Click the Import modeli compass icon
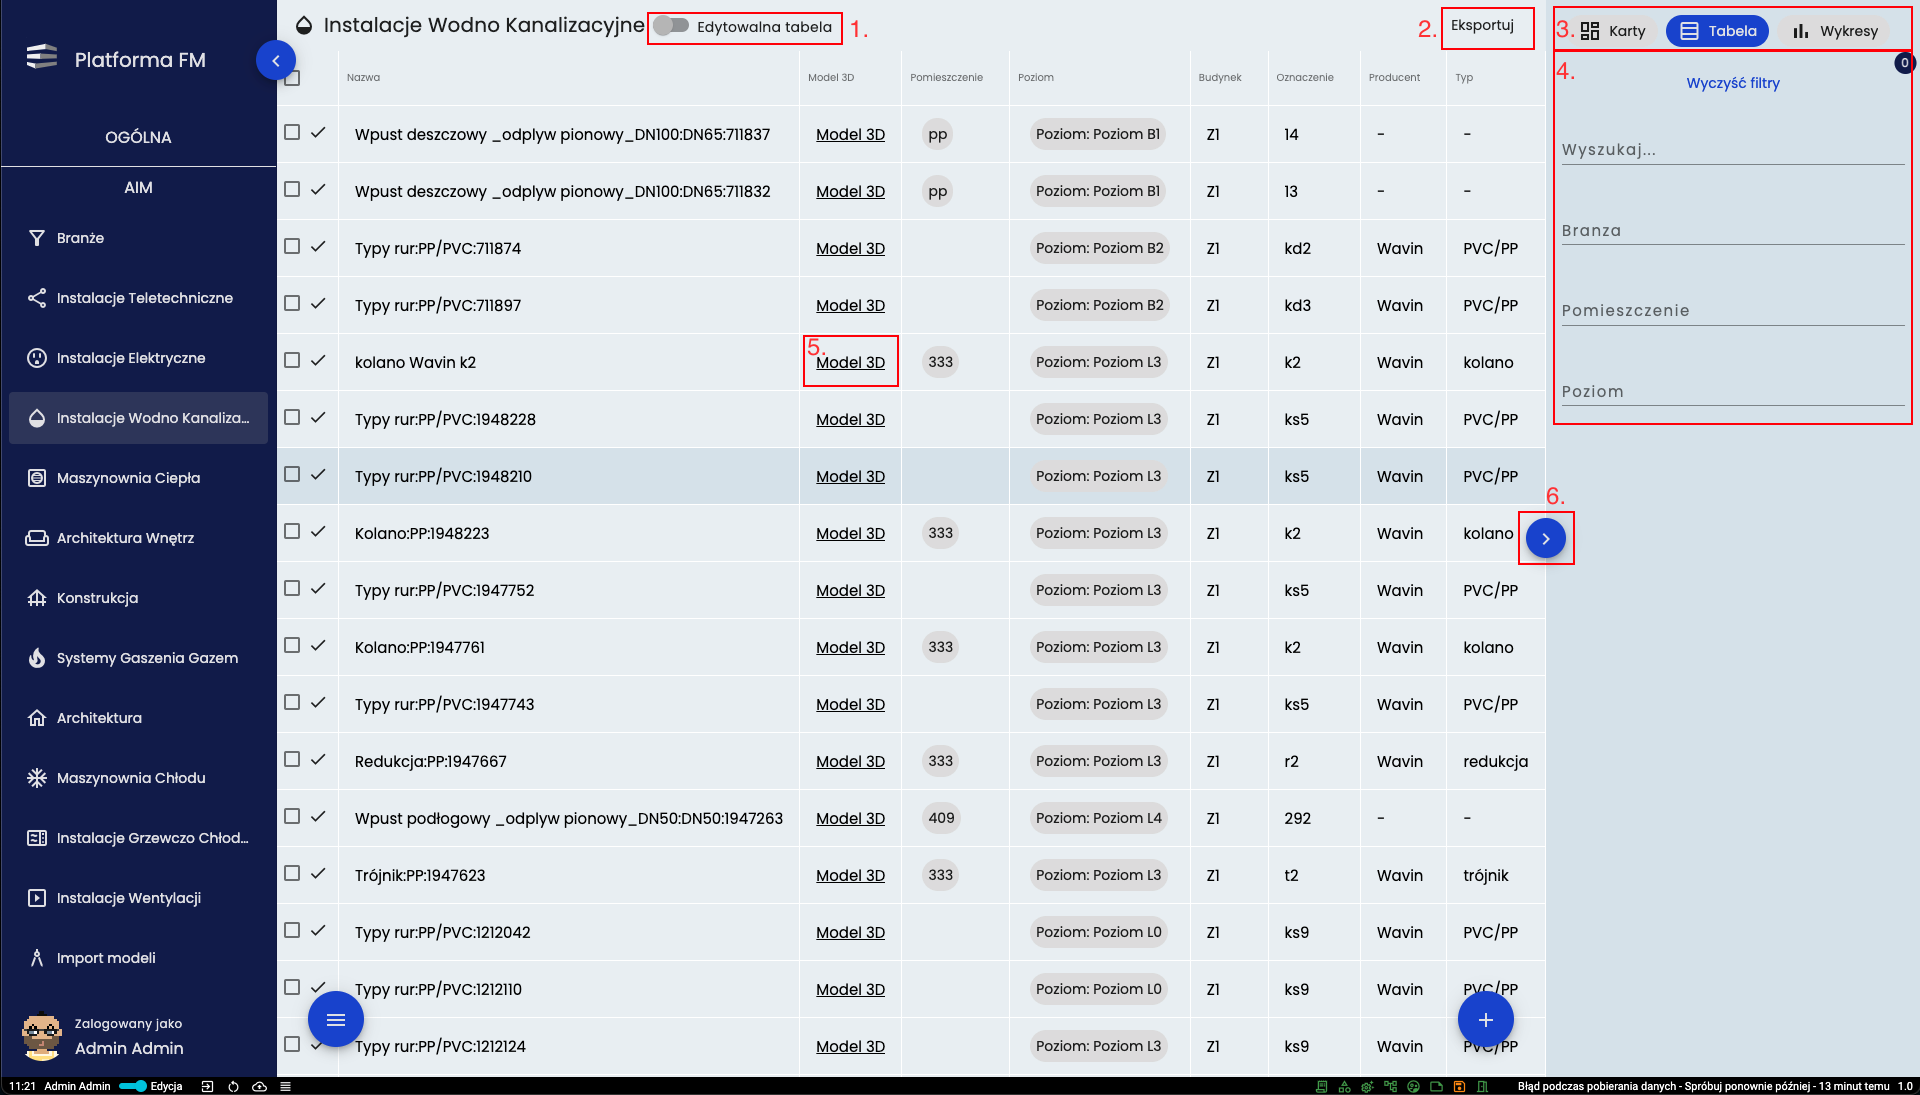 [37, 958]
